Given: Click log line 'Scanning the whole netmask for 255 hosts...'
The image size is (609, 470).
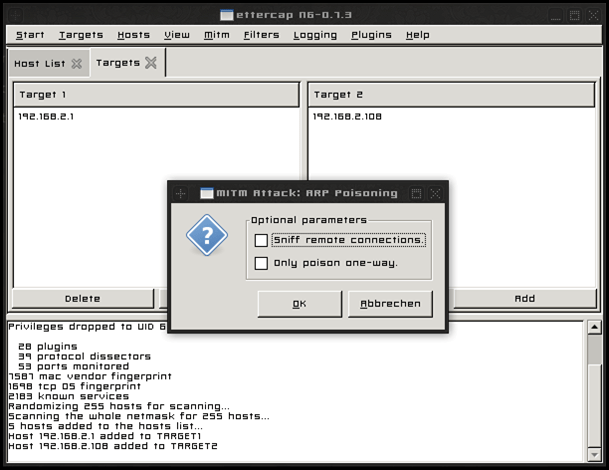Looking at the screenshot, I should point(139,416).
